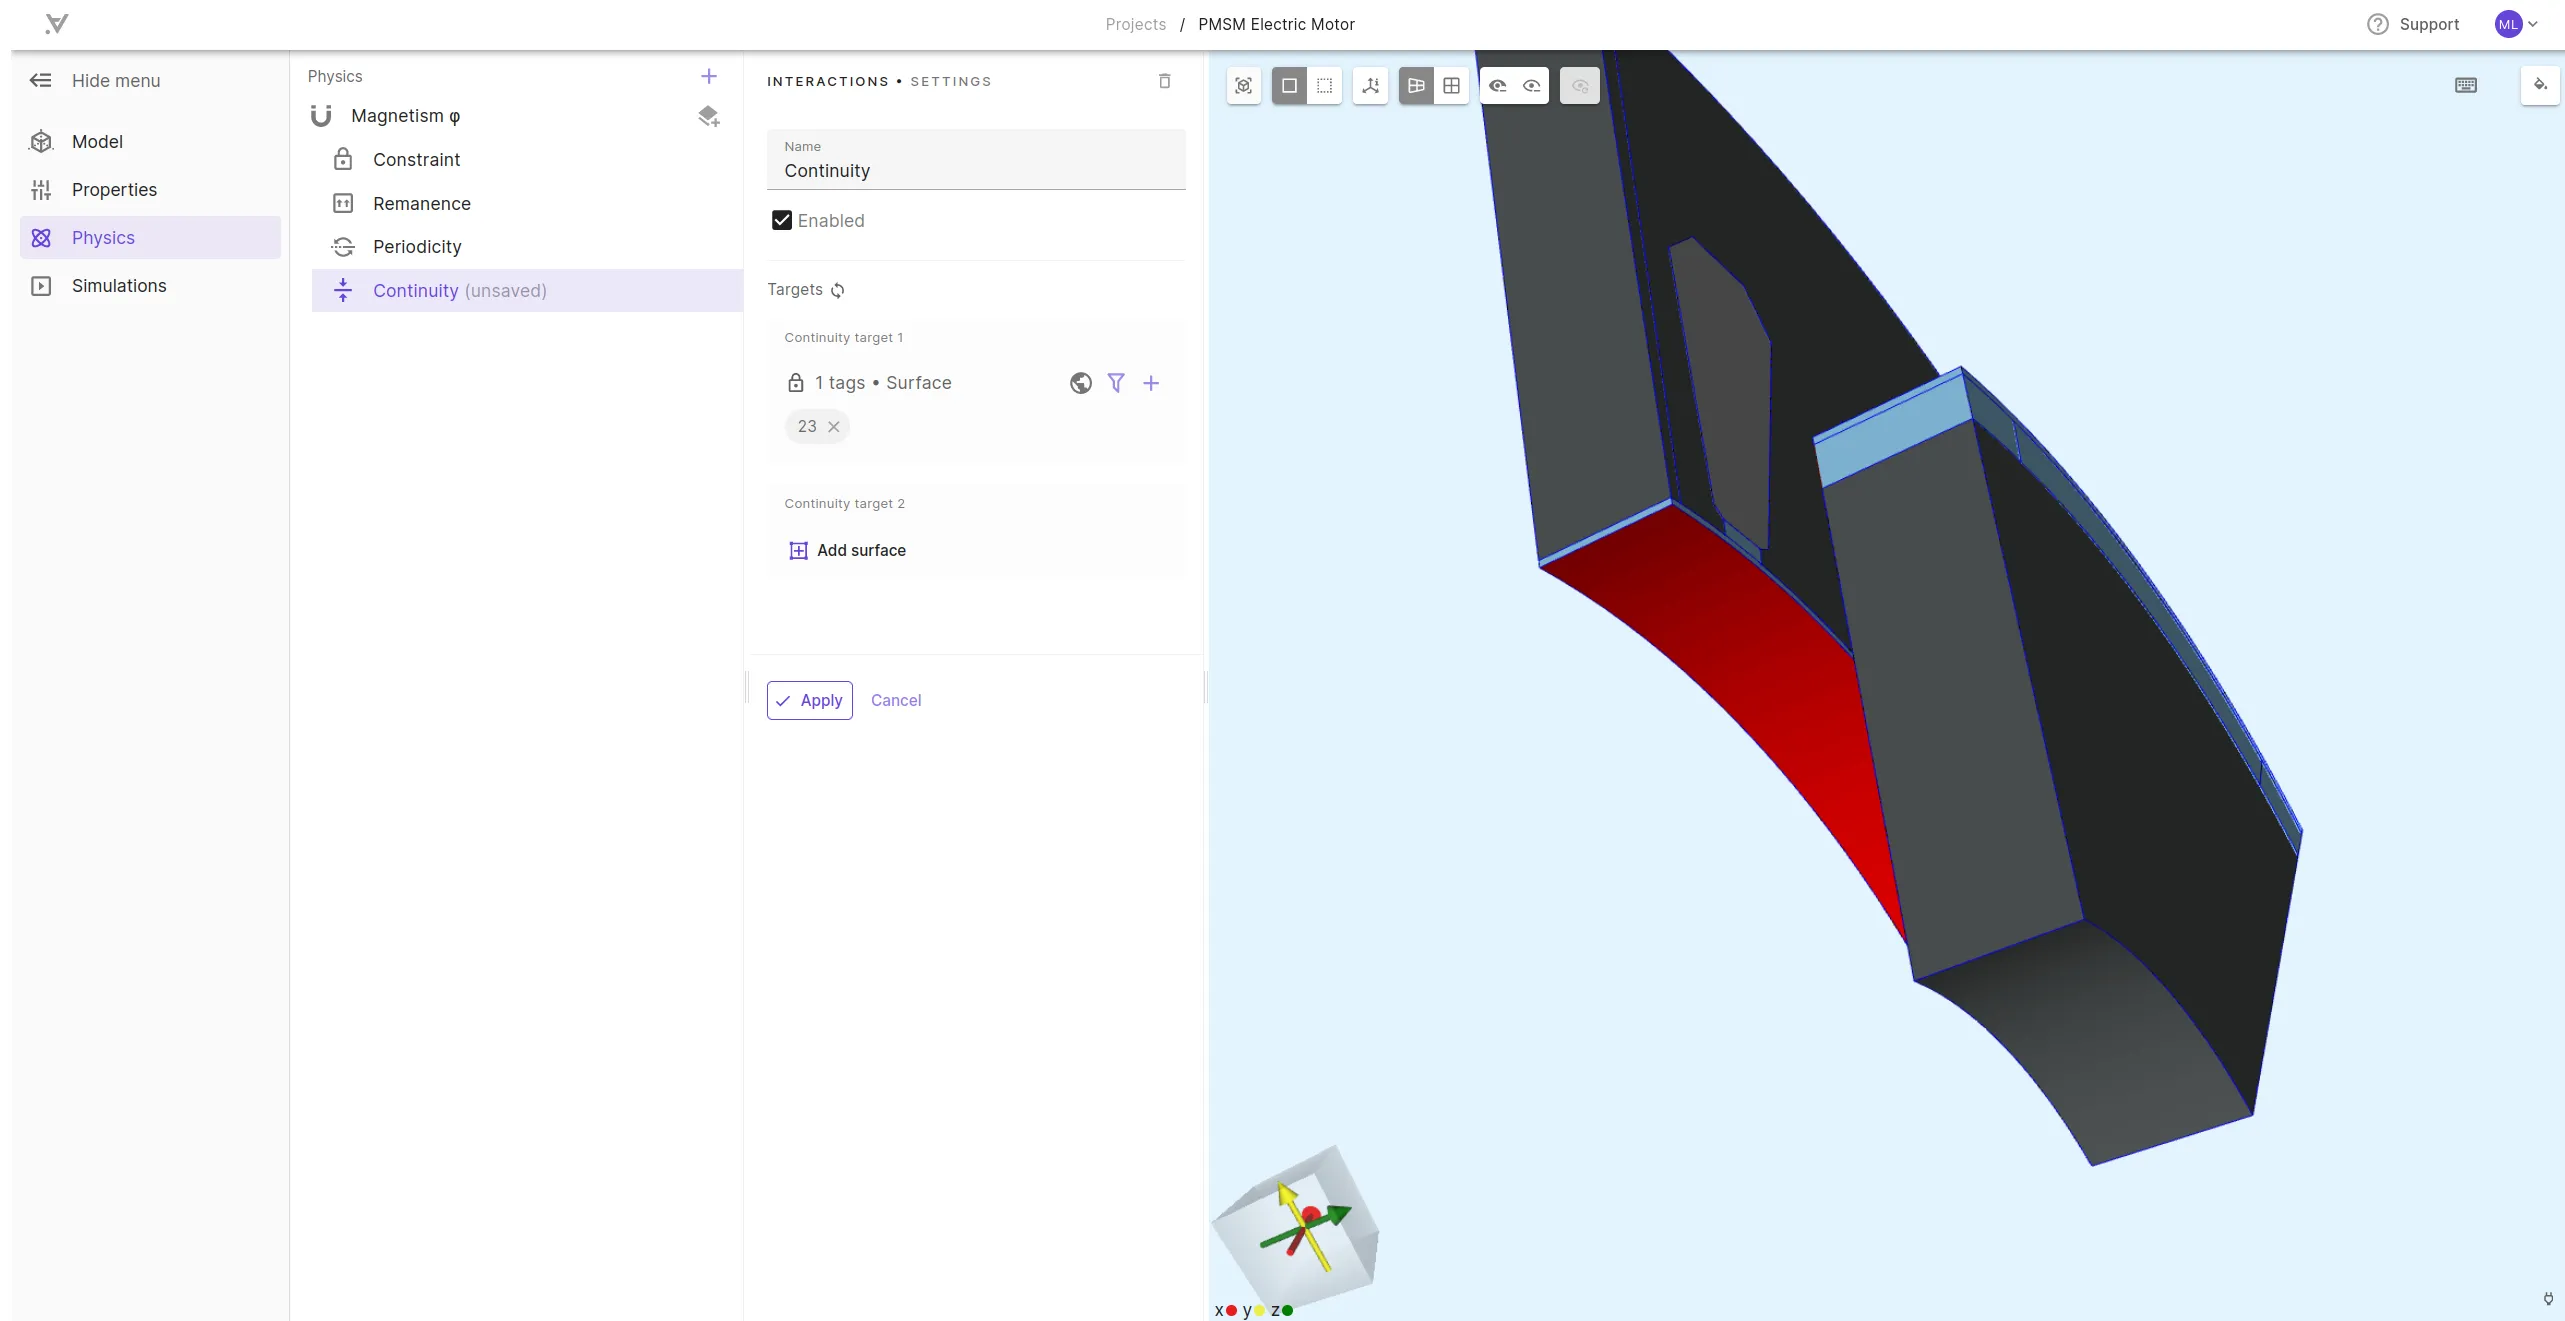
Task: Click the Magnetism φ magnet icon
Action: pyautogui.click(x=321, y=116)
